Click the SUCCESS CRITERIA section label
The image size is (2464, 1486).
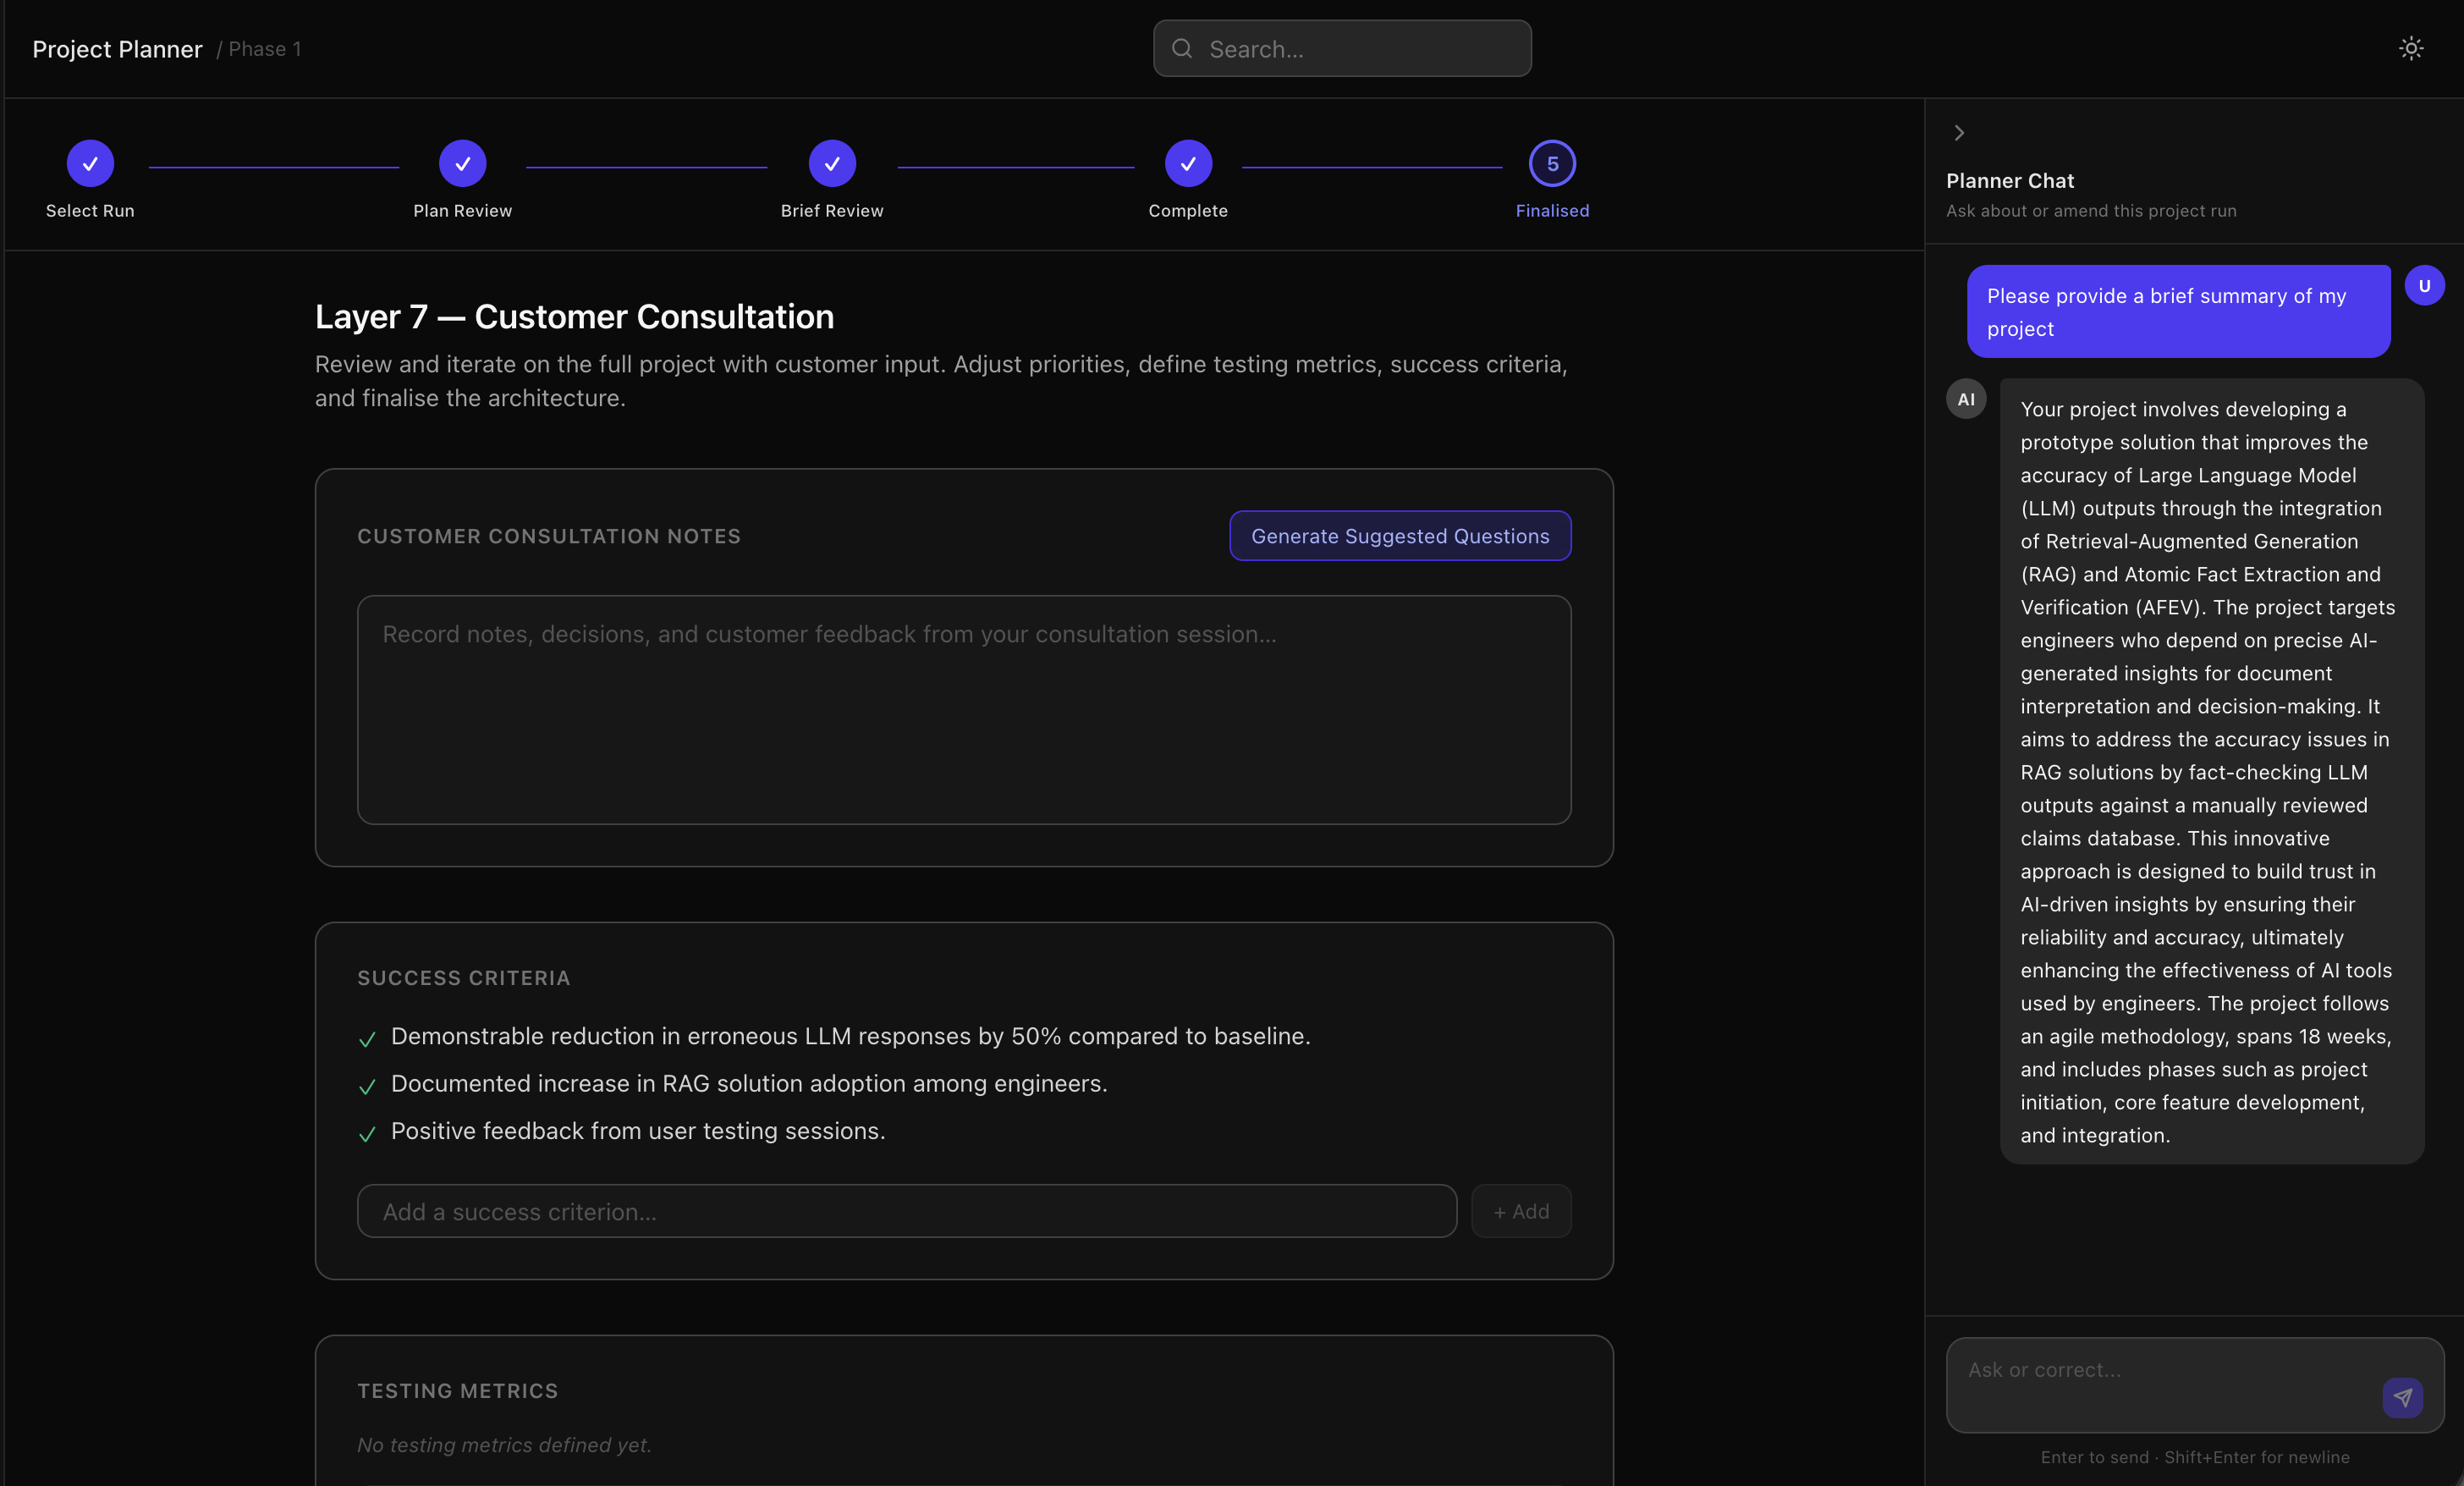tap(464, 978)
